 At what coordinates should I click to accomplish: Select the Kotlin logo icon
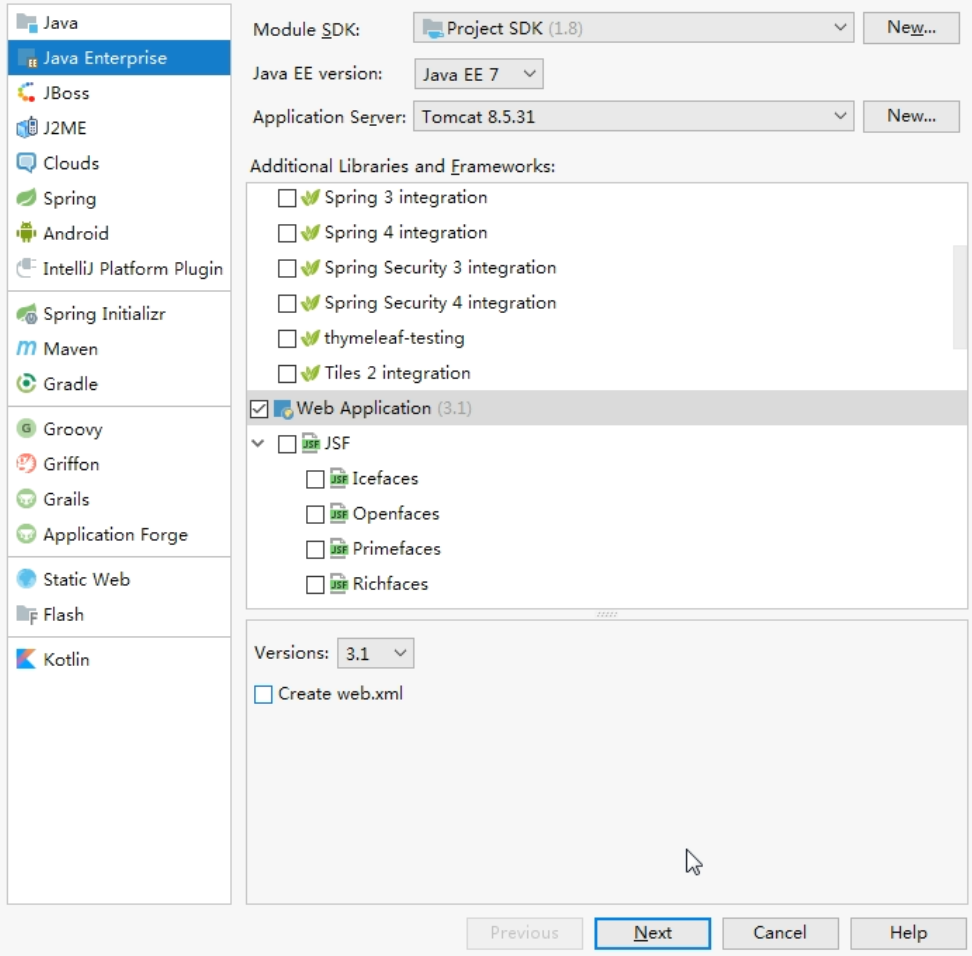[x=26, y=659]
